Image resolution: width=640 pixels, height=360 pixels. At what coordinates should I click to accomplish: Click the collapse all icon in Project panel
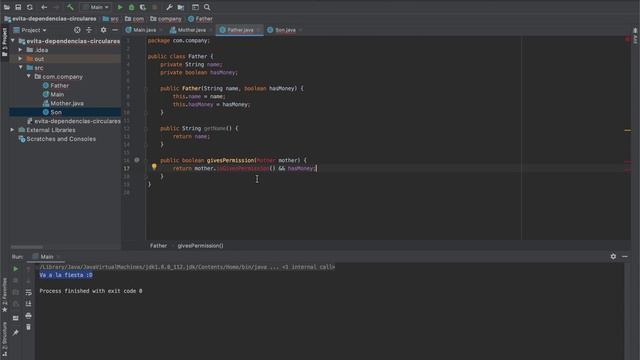coord(89,30)
